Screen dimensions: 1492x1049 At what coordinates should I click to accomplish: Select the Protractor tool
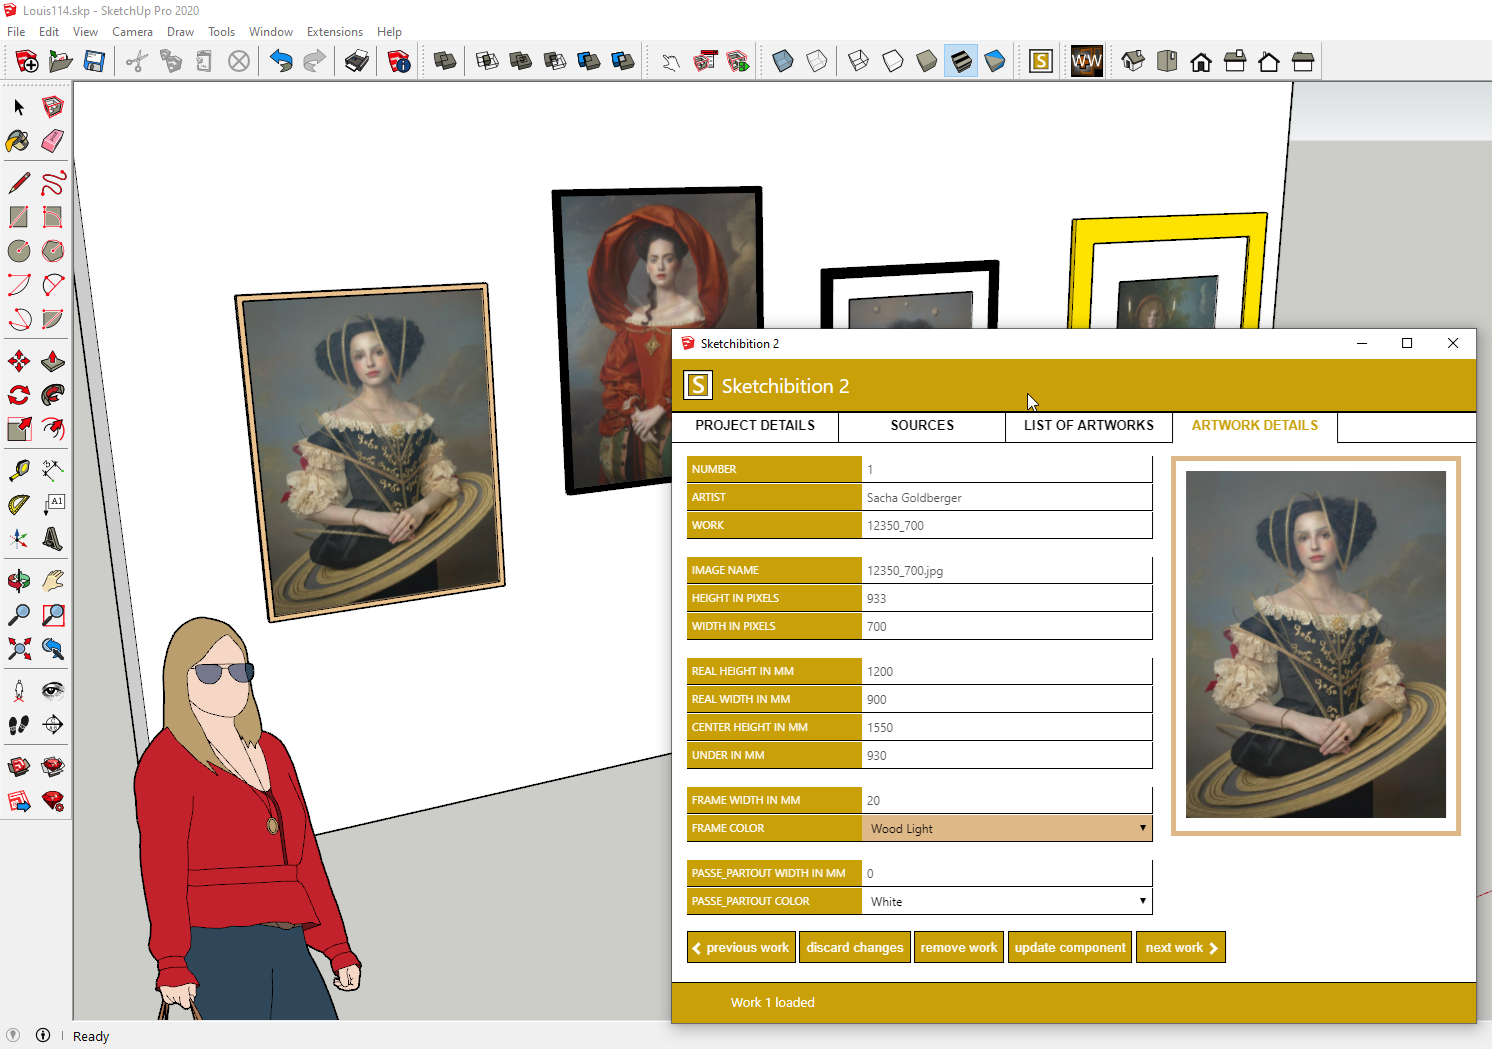tap(19, 505)
